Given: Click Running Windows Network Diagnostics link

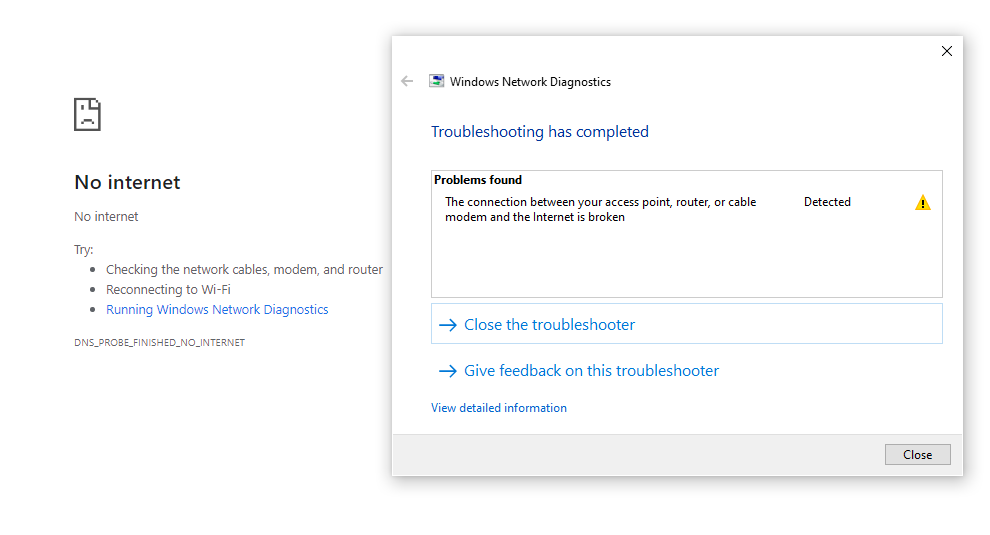Looking at the screenshot, I should [217, 310].
